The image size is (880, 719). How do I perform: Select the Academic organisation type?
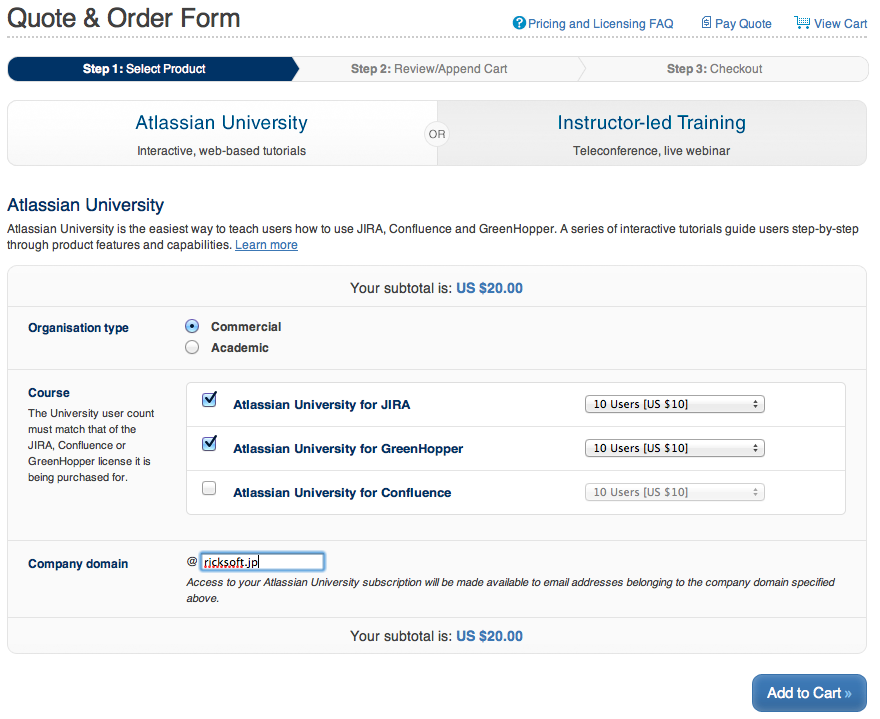coord(192,347)
